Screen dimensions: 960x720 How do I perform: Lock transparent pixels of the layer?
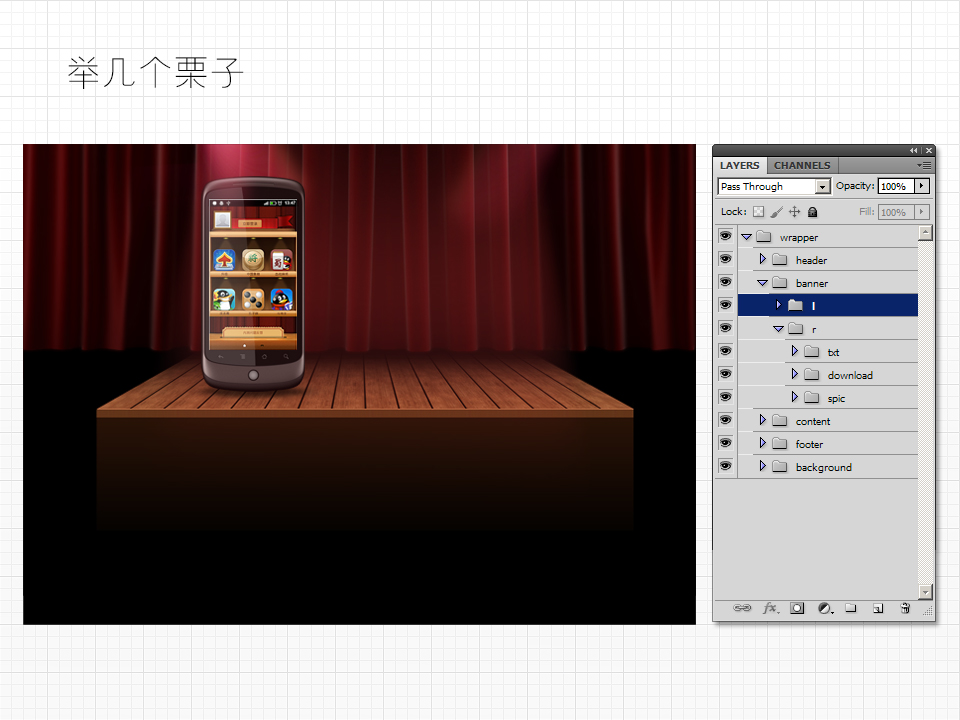(x=758, y=212)
